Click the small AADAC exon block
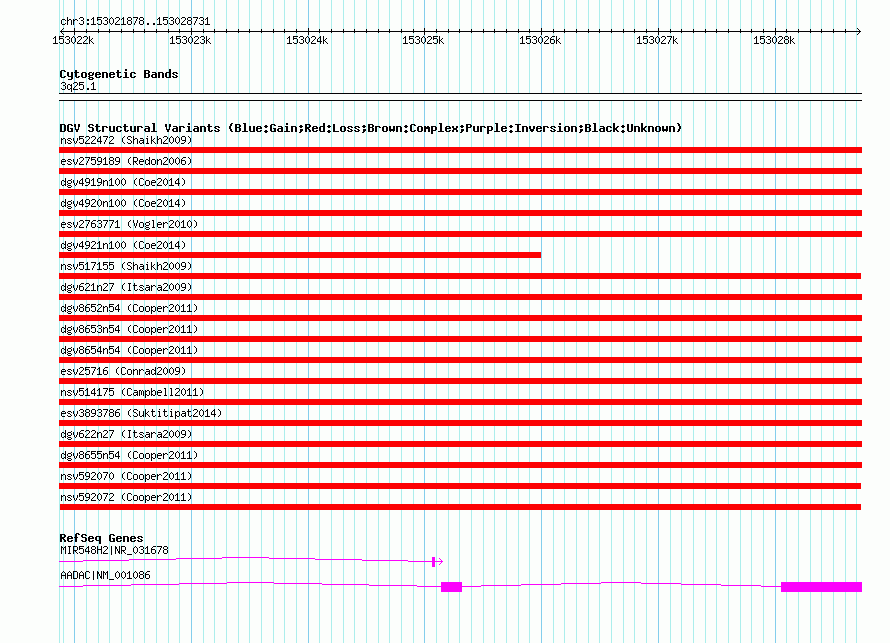 click(x=452, y=587)
